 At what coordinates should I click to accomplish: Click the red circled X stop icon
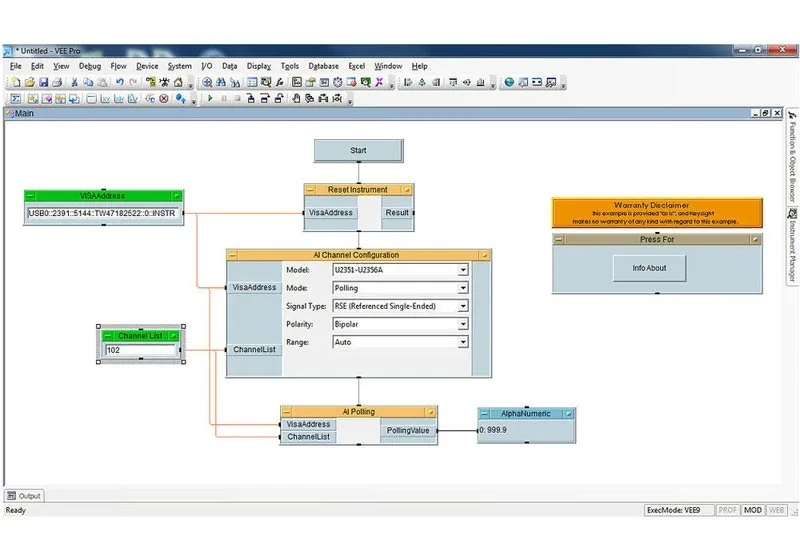[x=164, y=98]
